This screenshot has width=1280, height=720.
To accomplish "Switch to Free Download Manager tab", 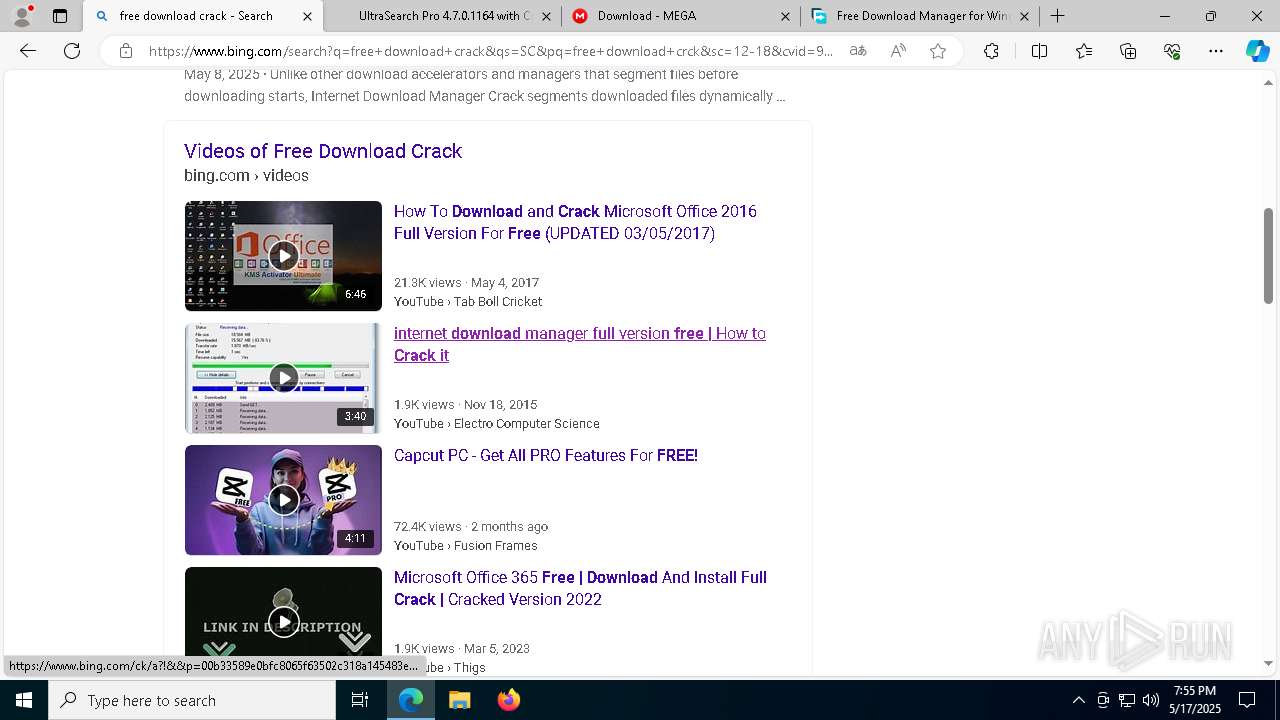I will [x=920, y=16].
